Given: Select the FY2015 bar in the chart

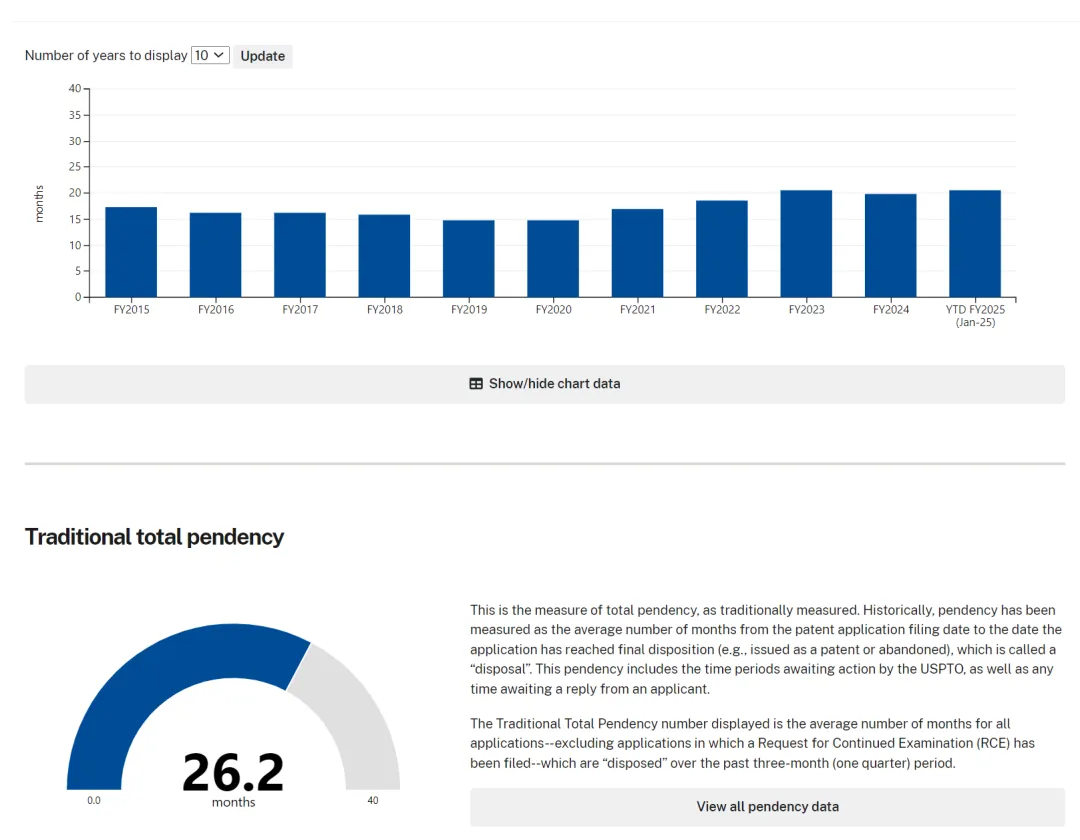Looking at the screenshot, I should 131,252.
